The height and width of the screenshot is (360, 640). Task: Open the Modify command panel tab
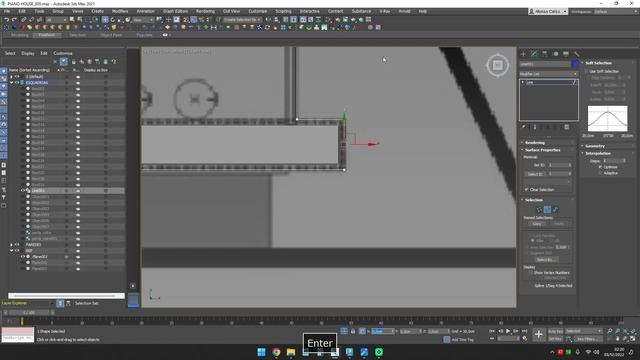point(534,54)
